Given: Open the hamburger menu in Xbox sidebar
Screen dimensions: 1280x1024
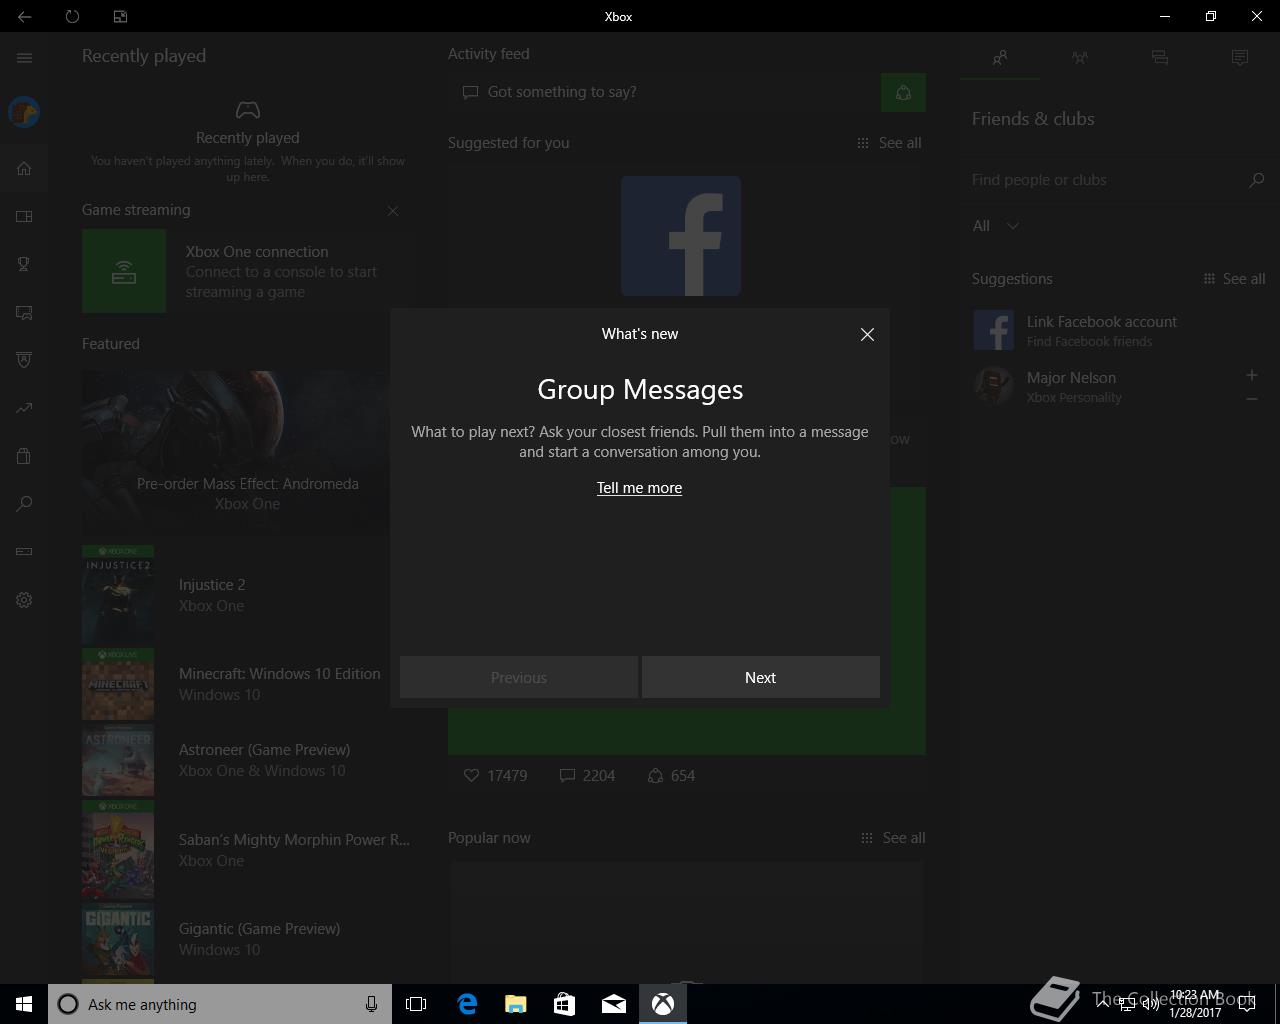Looking at the screenshot, I should (24, 58).
